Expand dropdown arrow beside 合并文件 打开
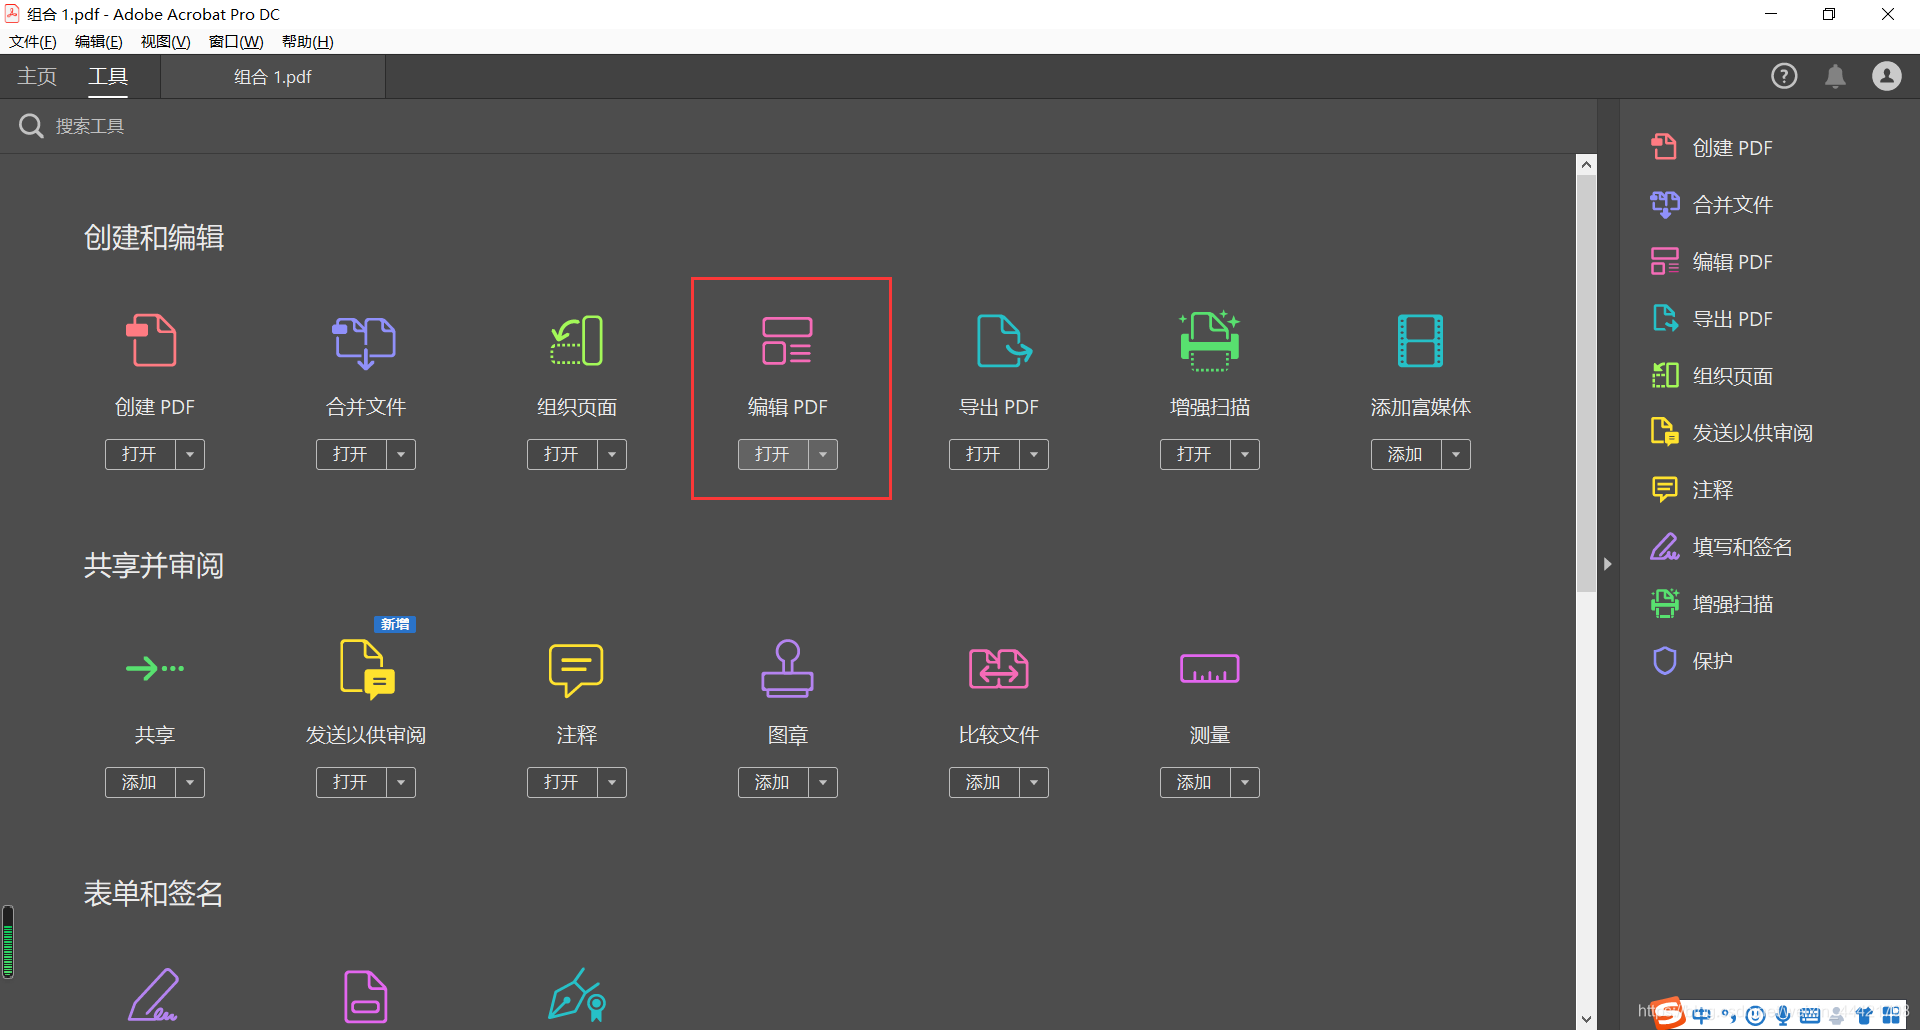The height and width of the screenshot is (1030, 1920). click(x=401, y=454)
